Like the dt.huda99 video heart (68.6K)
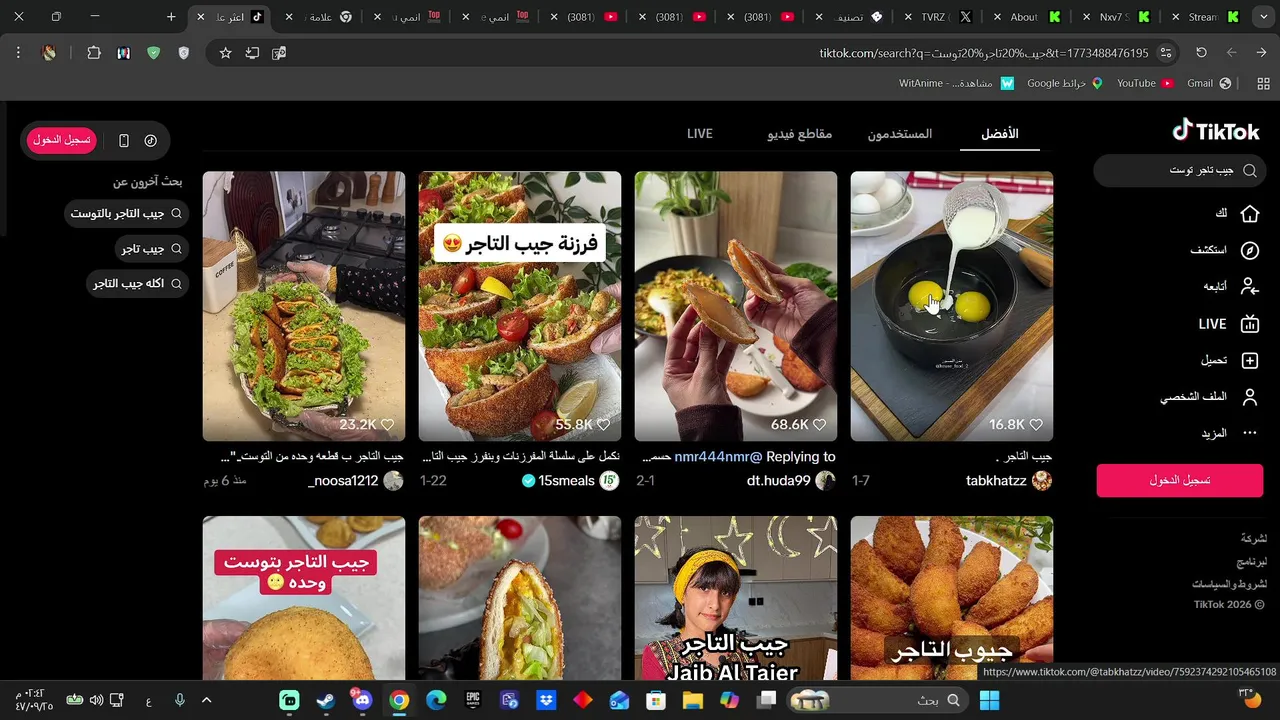Image resolution: width=1280 pixels, height=720 pixels. pyautogui.click(x=820, y=425)
